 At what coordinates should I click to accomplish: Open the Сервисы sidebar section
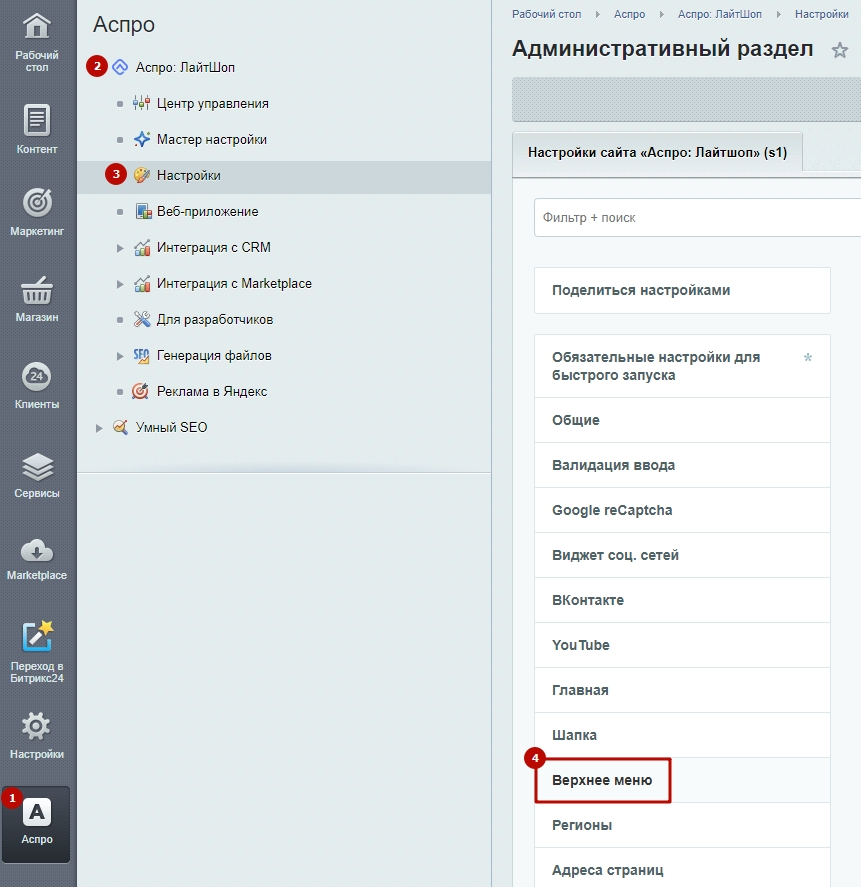37,474
